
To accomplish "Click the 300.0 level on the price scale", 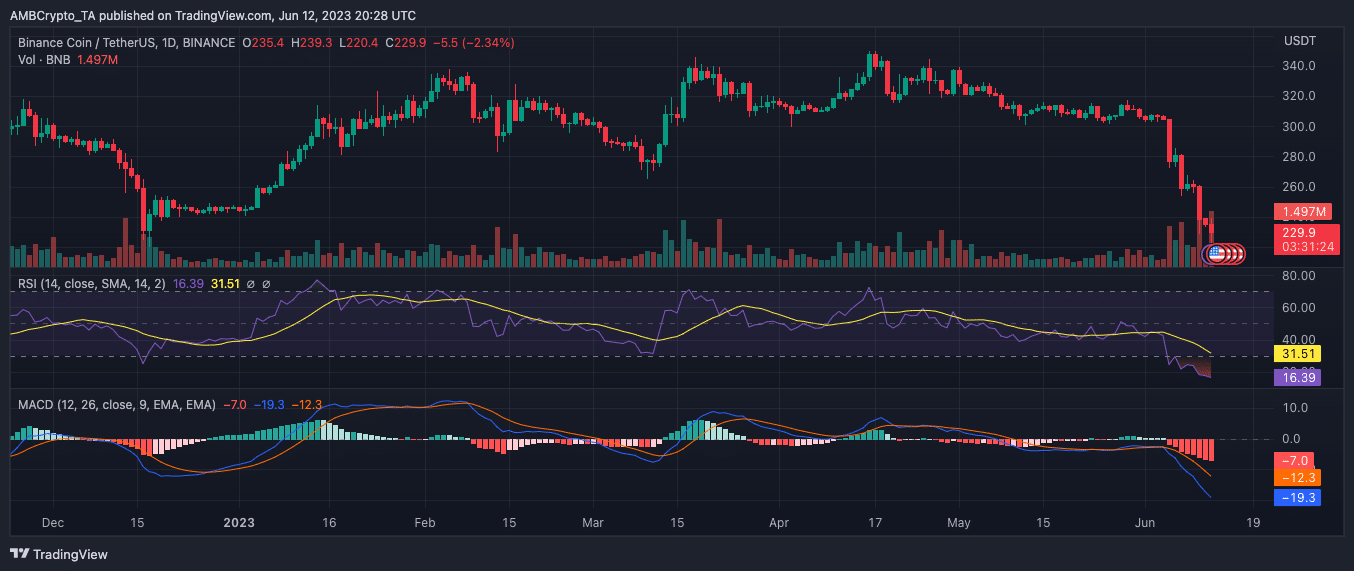I will (1297, 127).
